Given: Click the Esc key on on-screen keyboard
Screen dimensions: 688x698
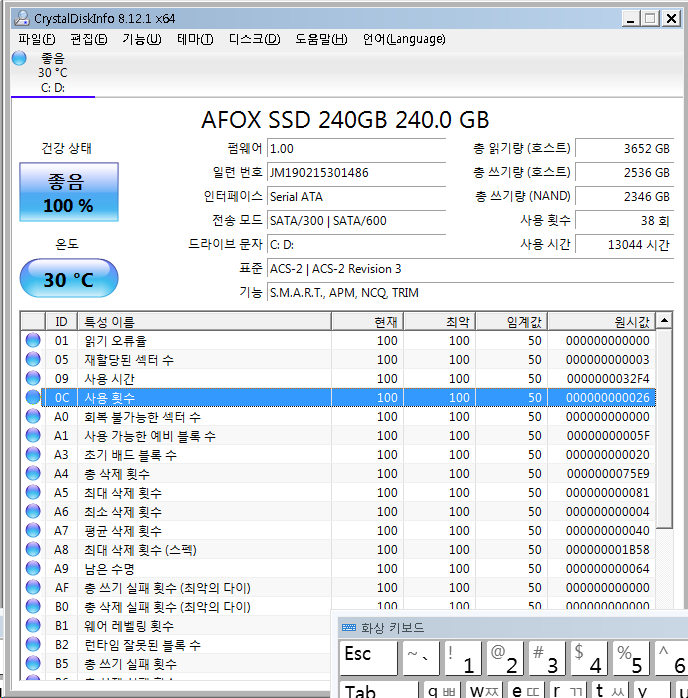Looking at the screenshot, I should pos(368,658).
